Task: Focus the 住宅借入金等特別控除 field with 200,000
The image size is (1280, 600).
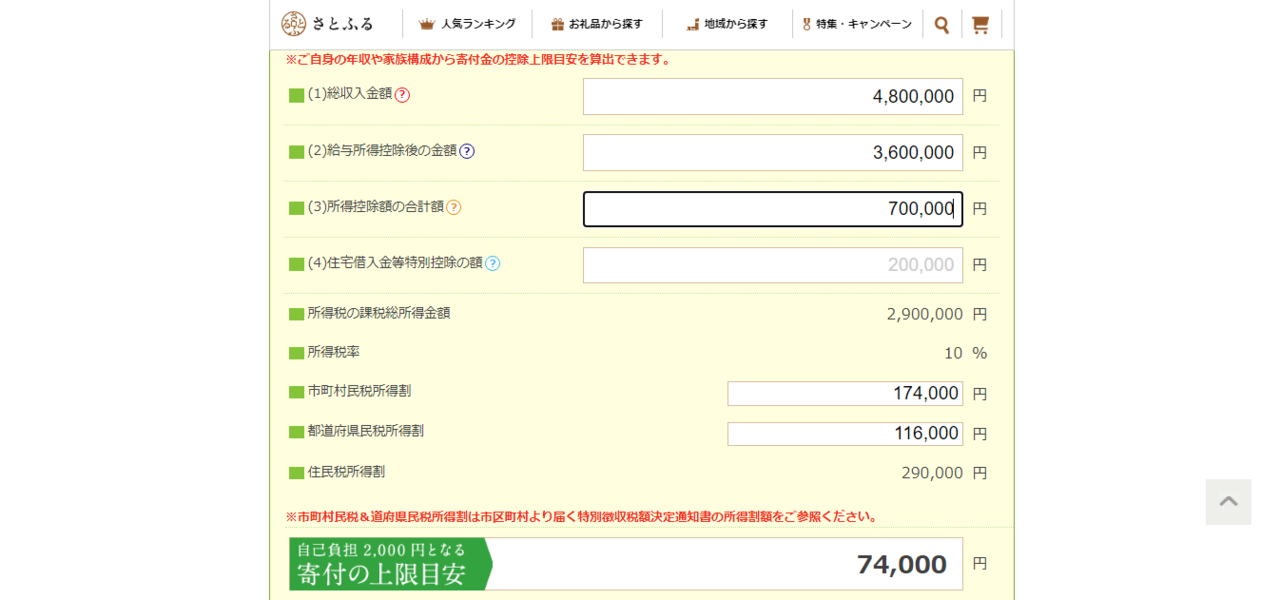Action: pyautogui.click(x=773, y=265)
